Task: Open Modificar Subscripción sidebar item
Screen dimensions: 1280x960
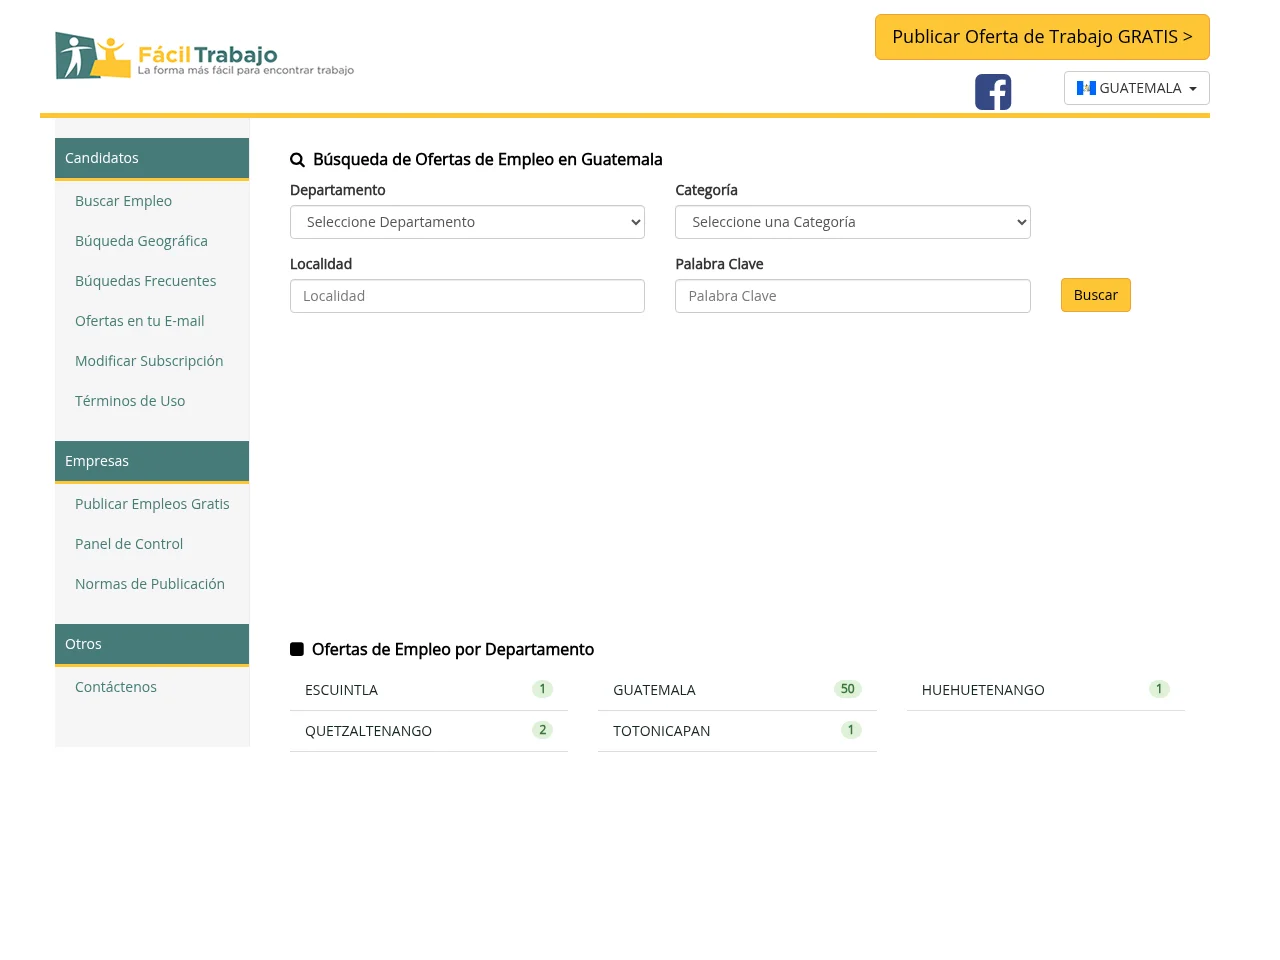Action: pos(149,361)
